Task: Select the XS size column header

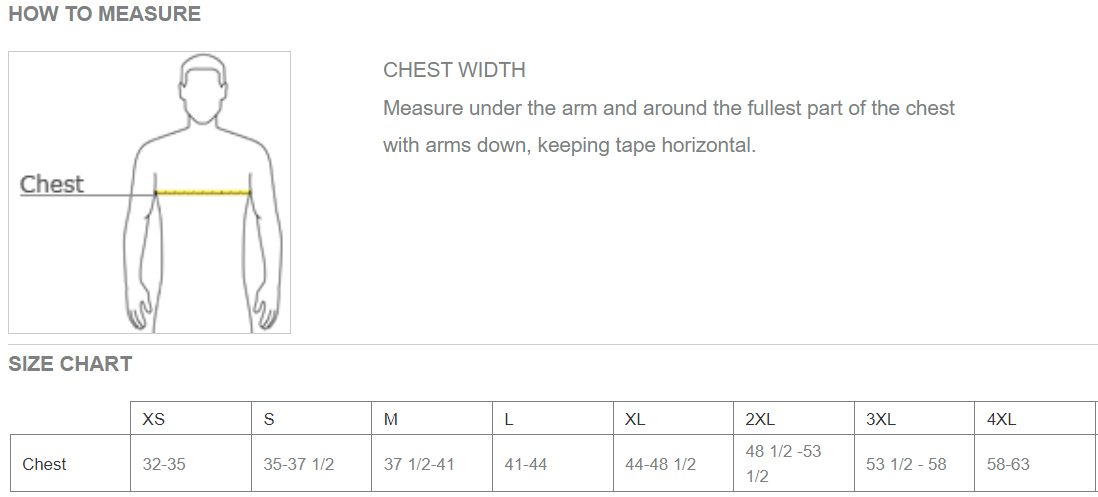Action: point(154,419)
